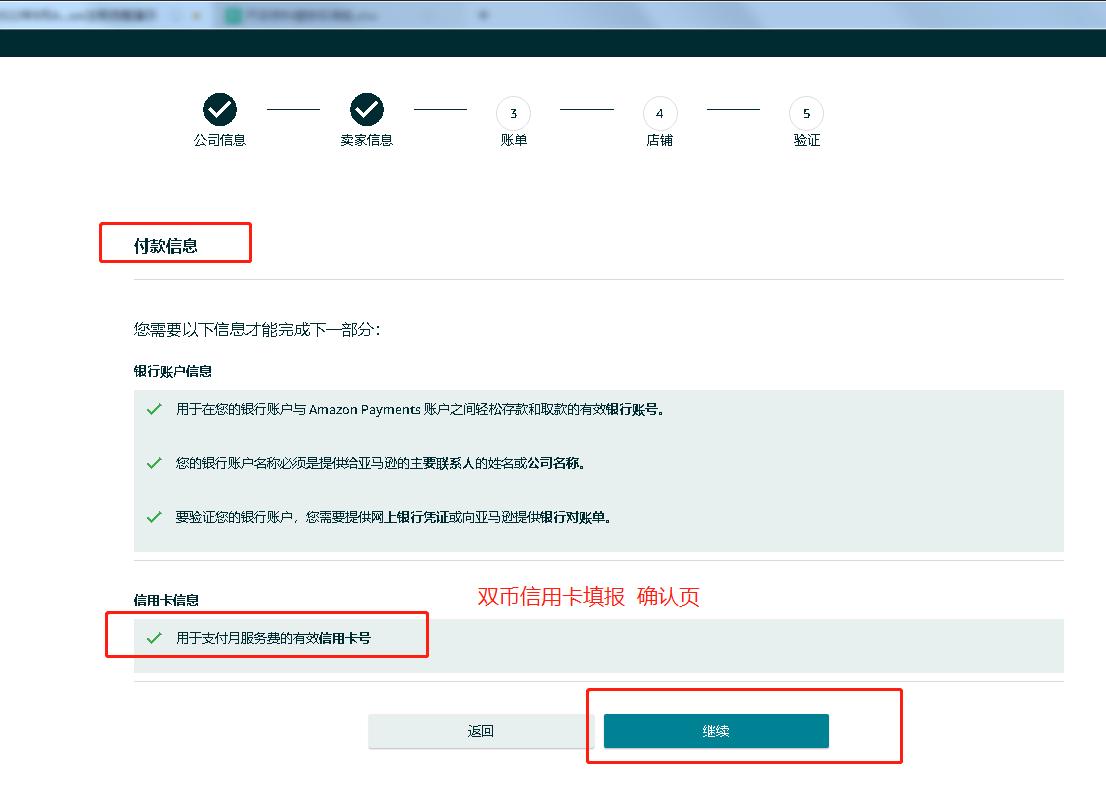Select step 4 店铺 circle indicator
This screenshot has height=794, width=1106.
660,113
